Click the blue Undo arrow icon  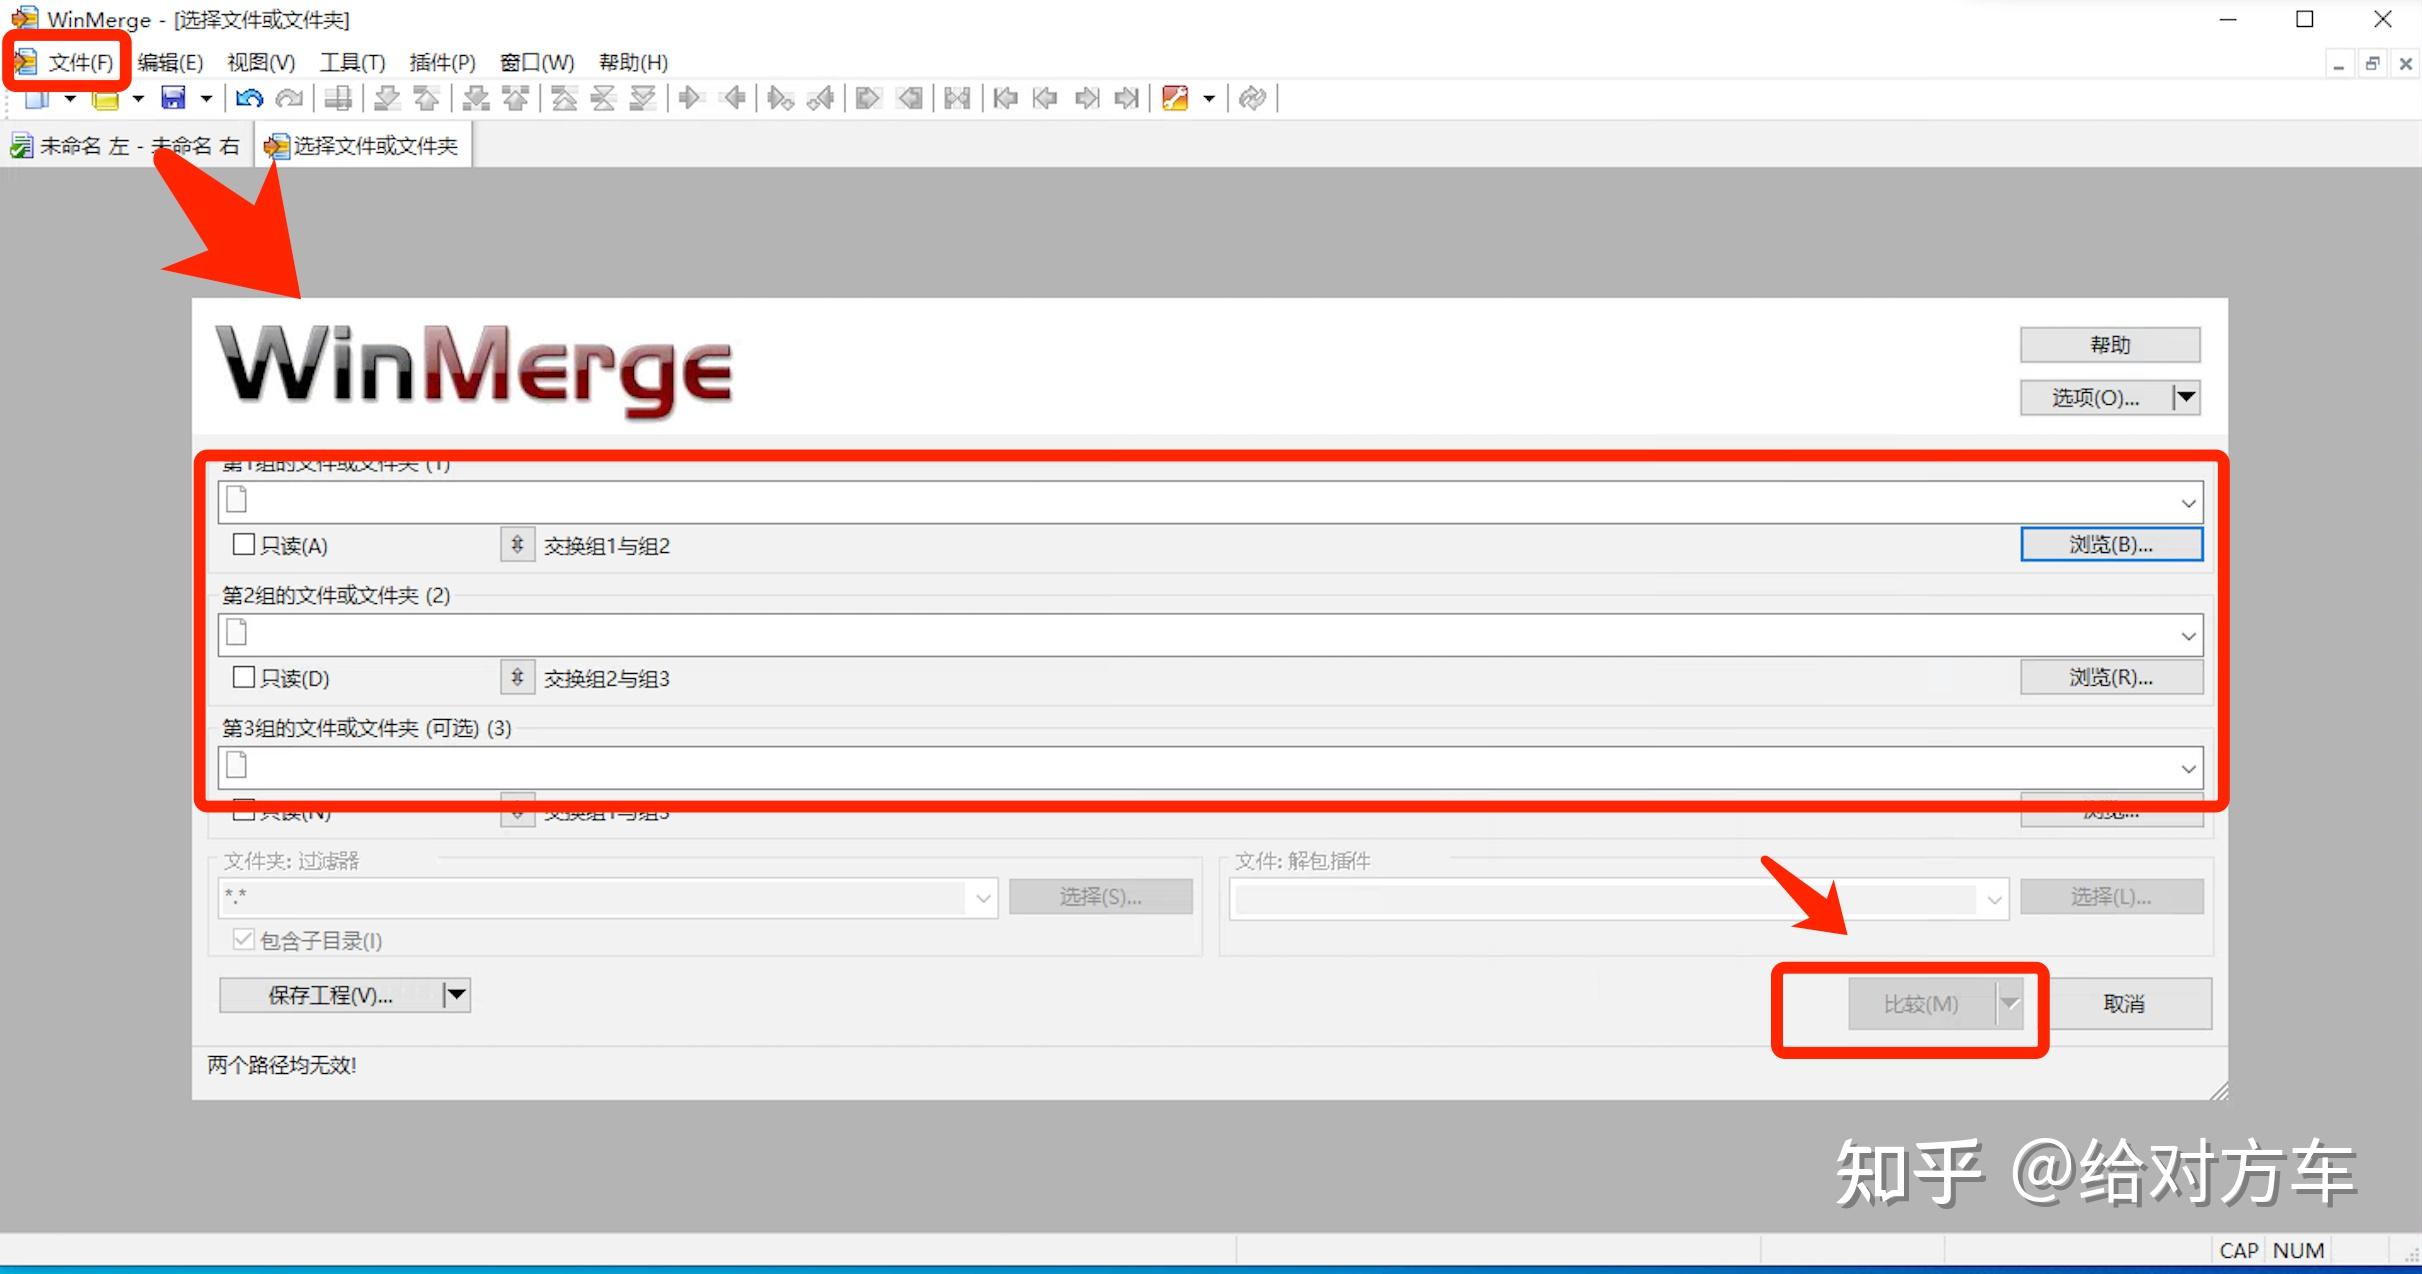pyautogui.click(x=249, y=98)
